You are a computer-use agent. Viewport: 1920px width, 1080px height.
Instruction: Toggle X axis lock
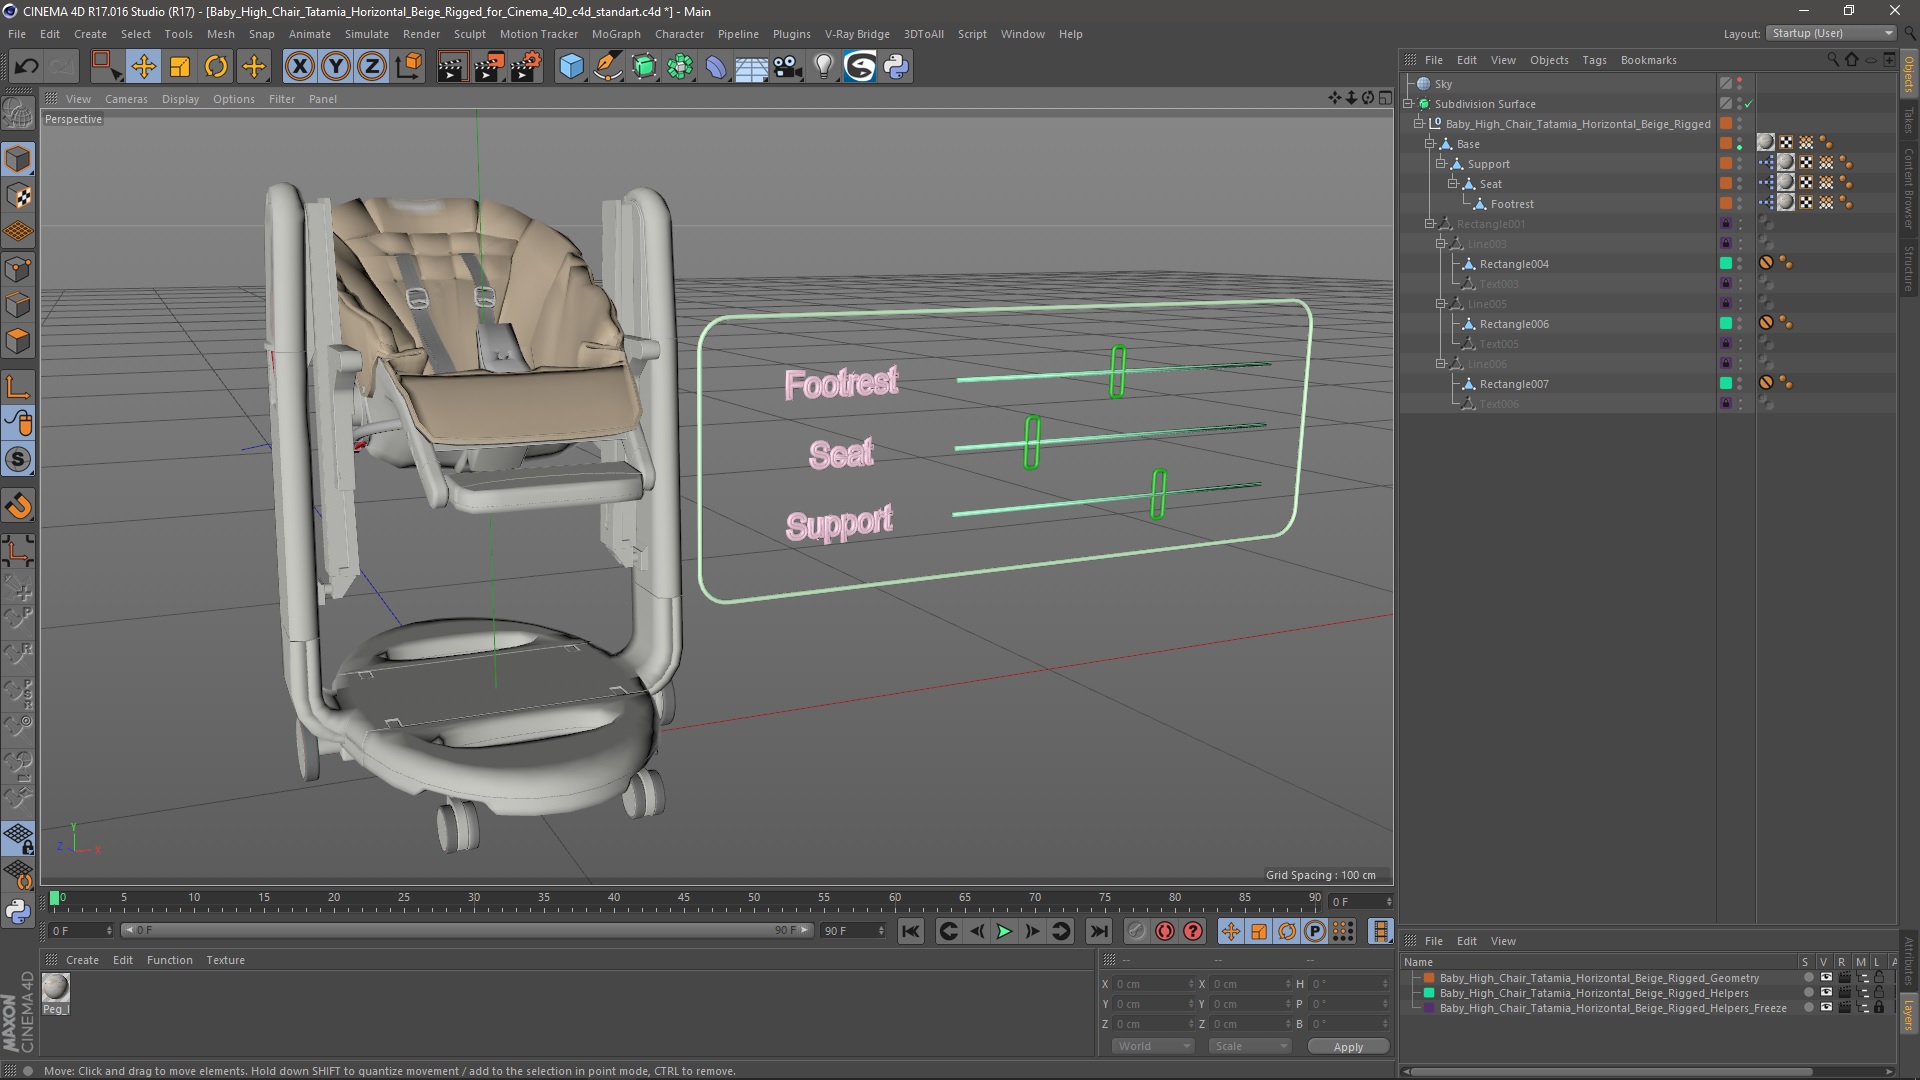(x=299, y=67)
